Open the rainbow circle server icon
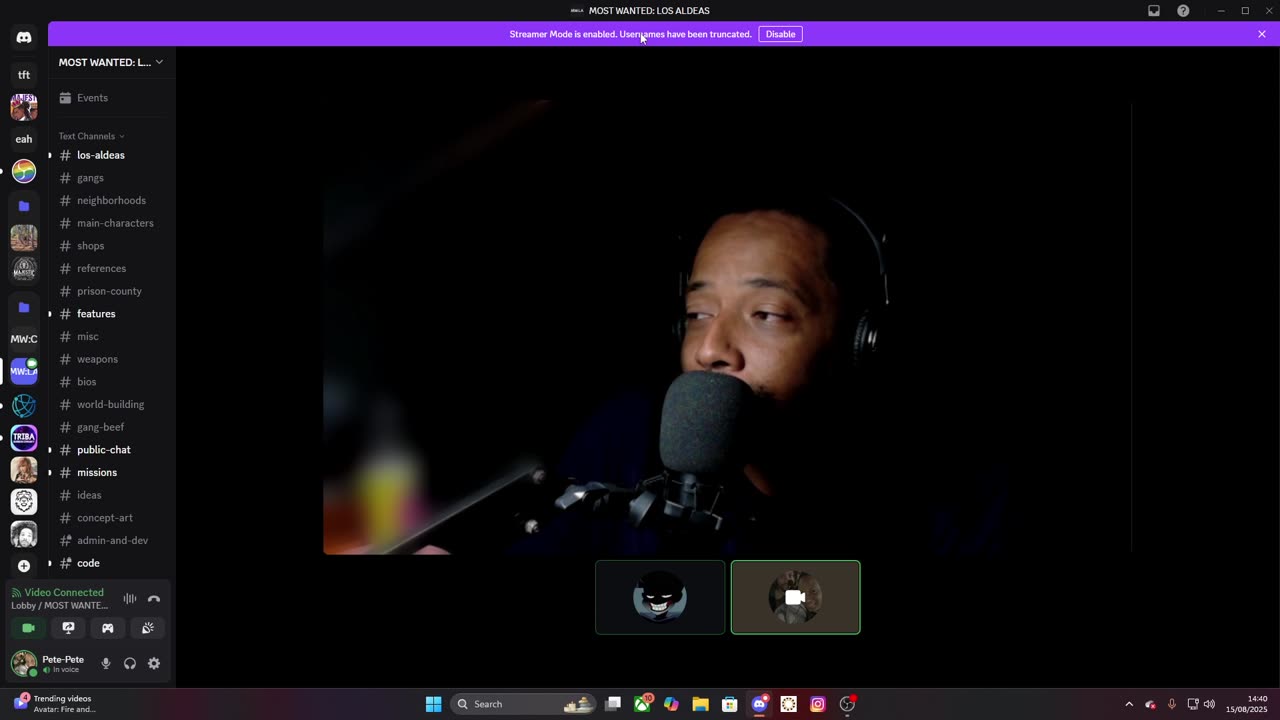 tap(24, 171)
